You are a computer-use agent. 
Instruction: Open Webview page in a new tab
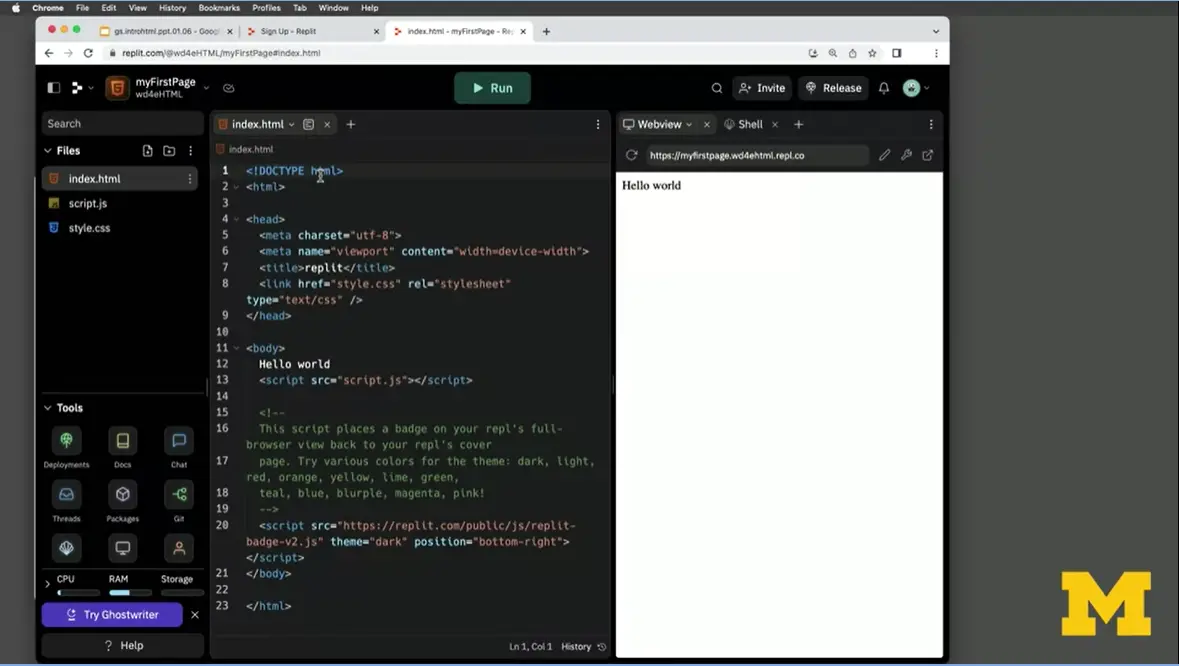tap(928, 155)
